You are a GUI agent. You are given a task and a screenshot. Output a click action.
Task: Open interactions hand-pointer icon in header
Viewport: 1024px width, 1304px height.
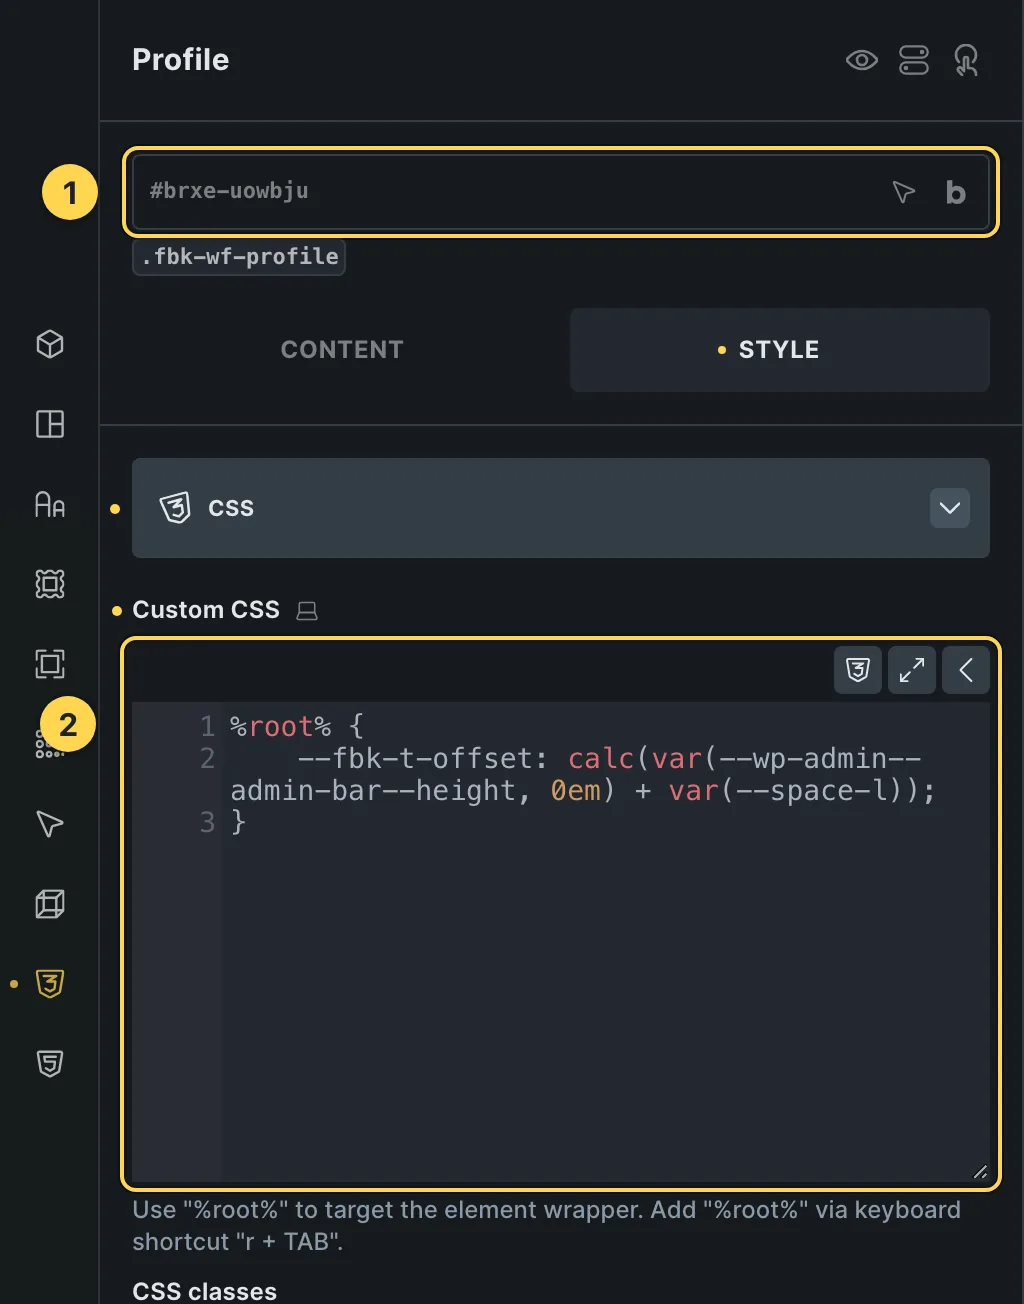pyautogui.click(x=966, y=60)
